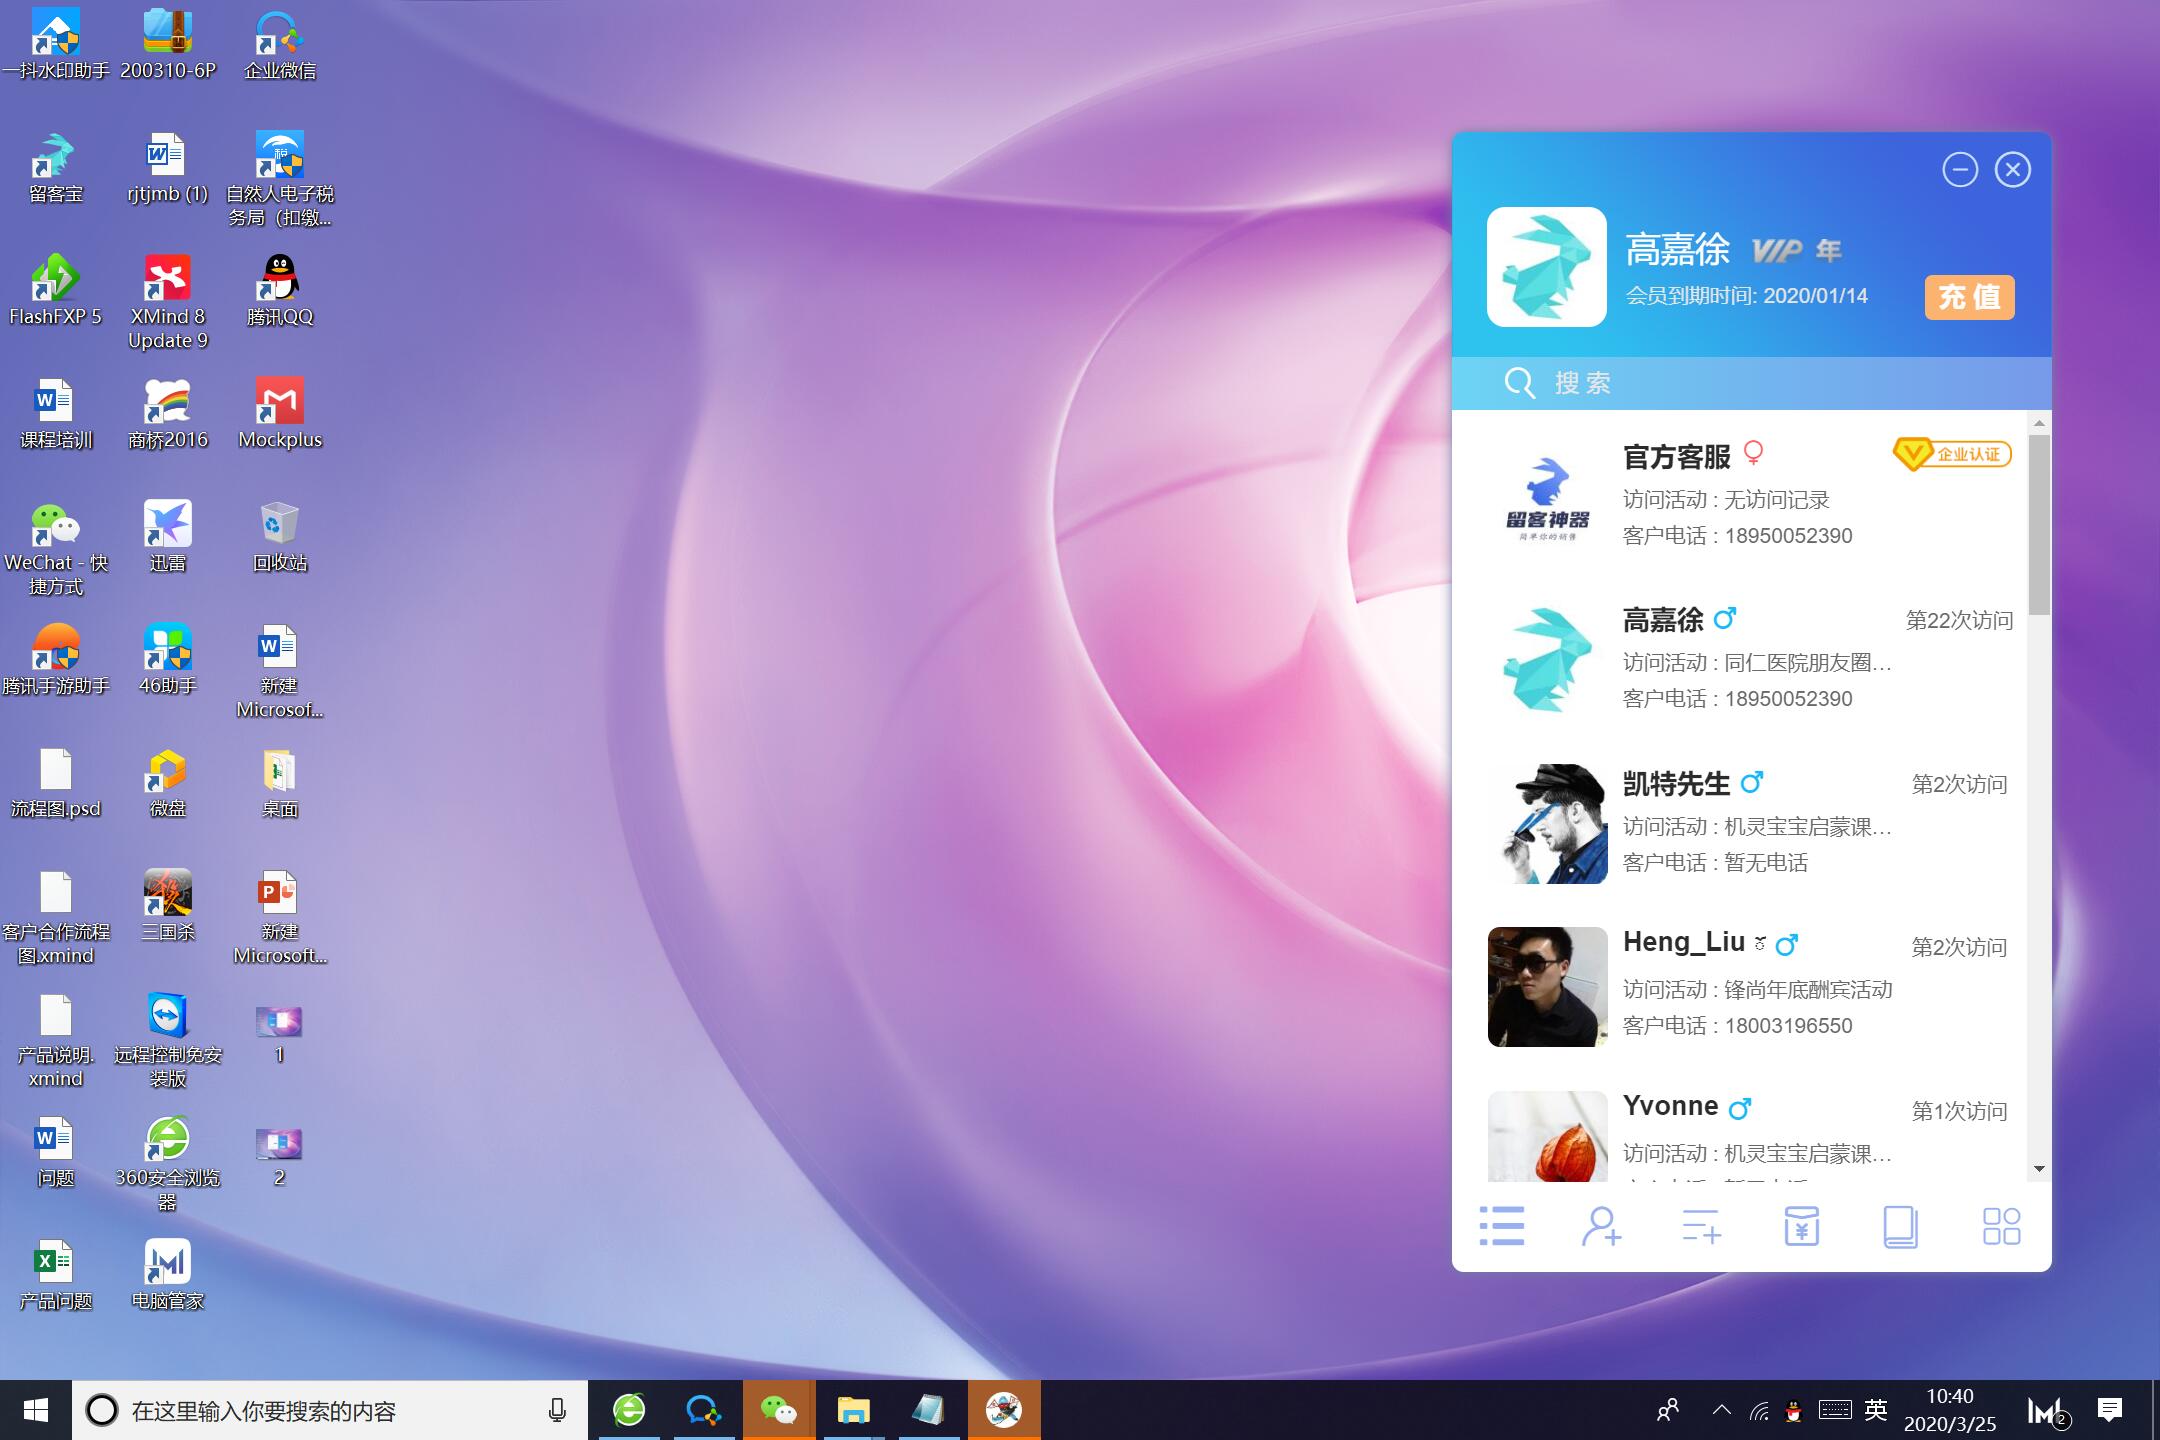Click 凯特先生's avatar photo
2160x1440 pixels.
(x=1547, y=823)
